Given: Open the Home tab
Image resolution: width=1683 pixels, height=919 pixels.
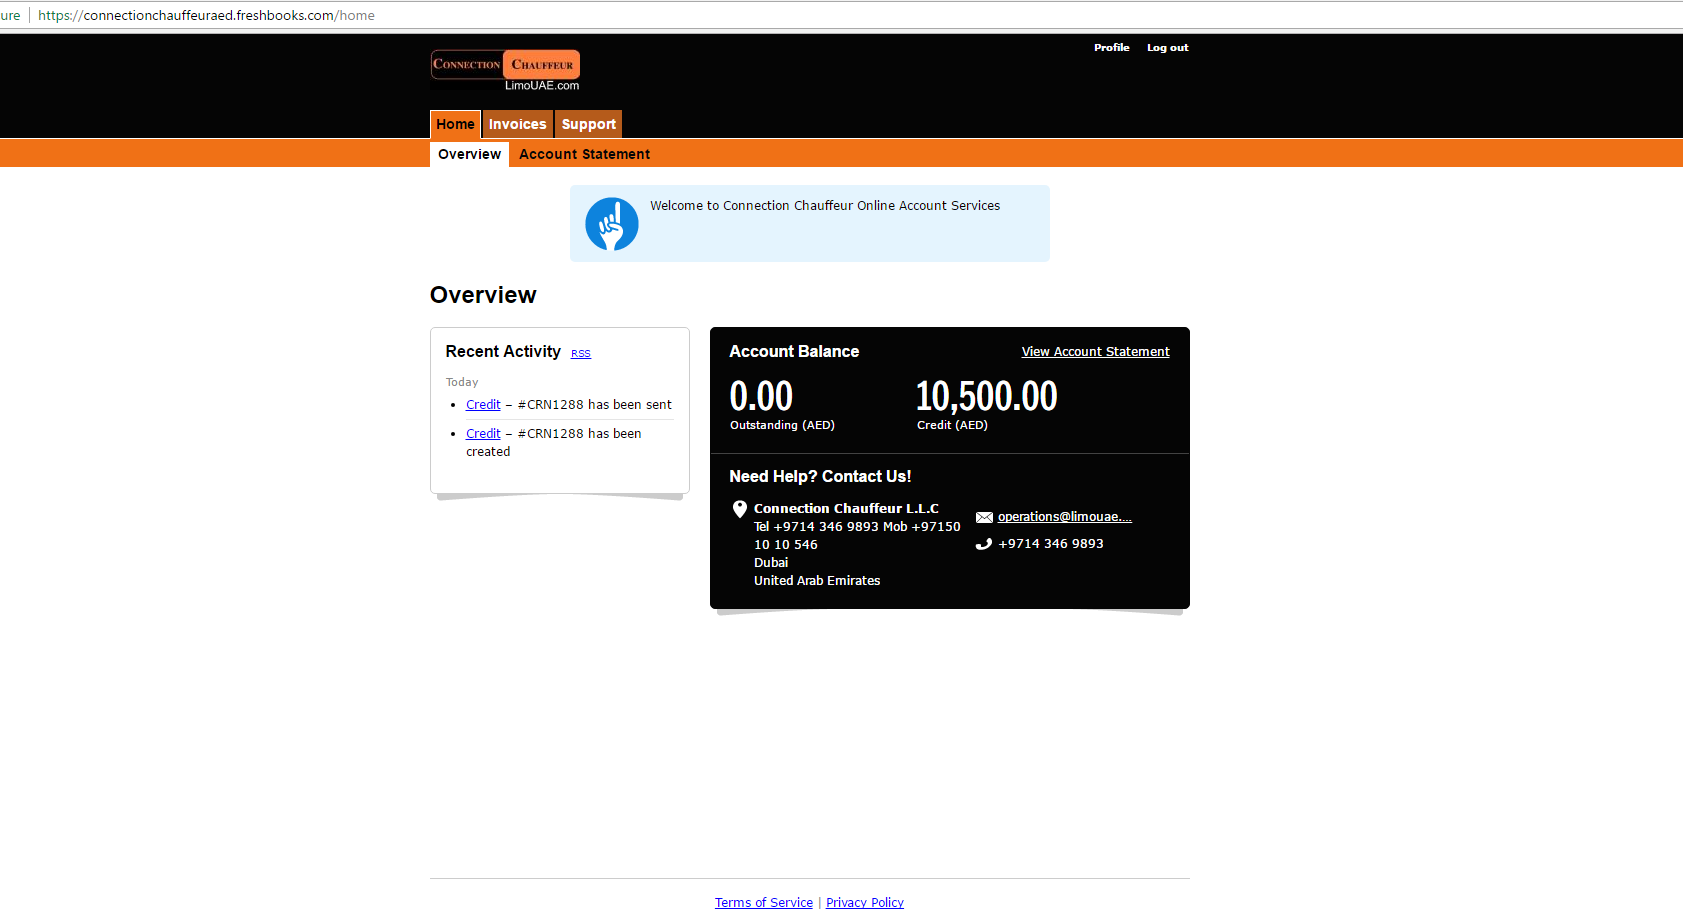Looking at the screenshot, I should pos(455,124).
